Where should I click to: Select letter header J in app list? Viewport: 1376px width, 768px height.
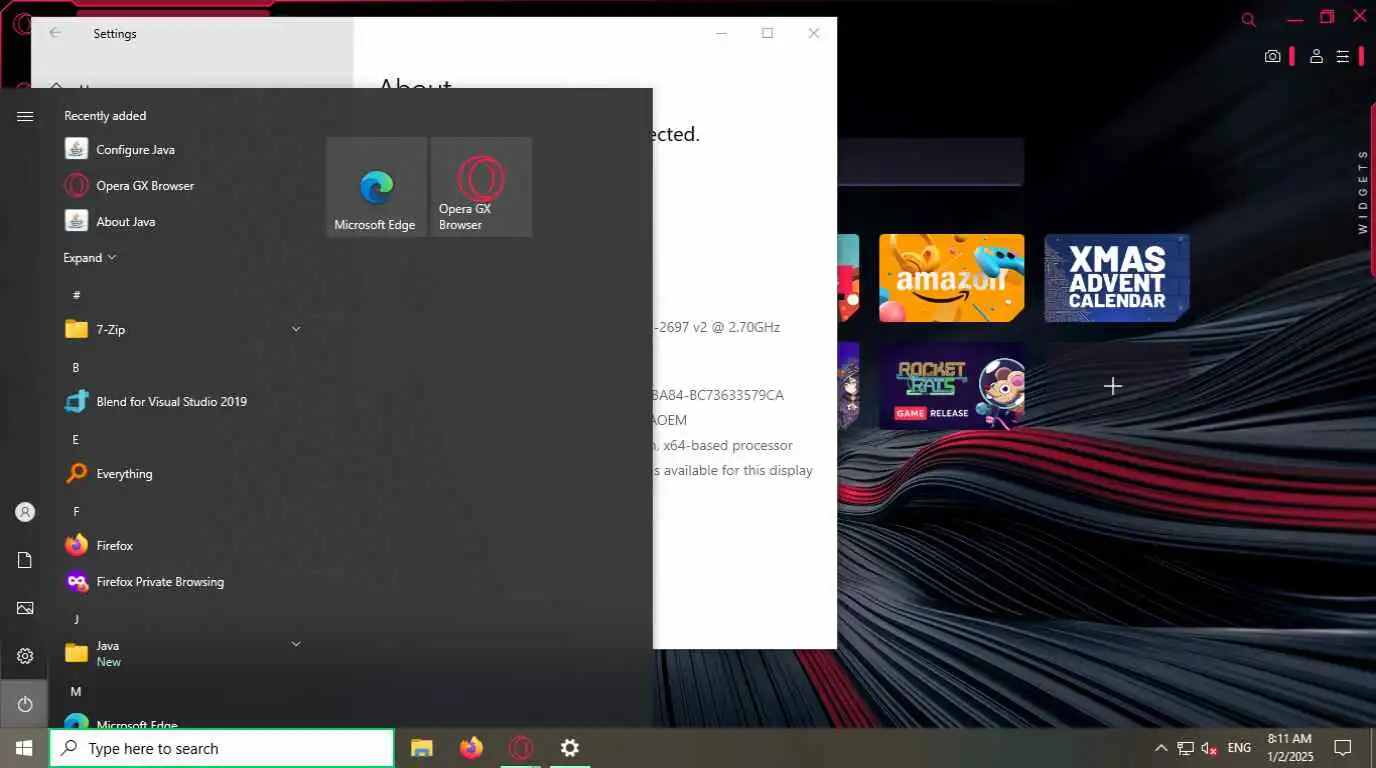tap(76, 619)
